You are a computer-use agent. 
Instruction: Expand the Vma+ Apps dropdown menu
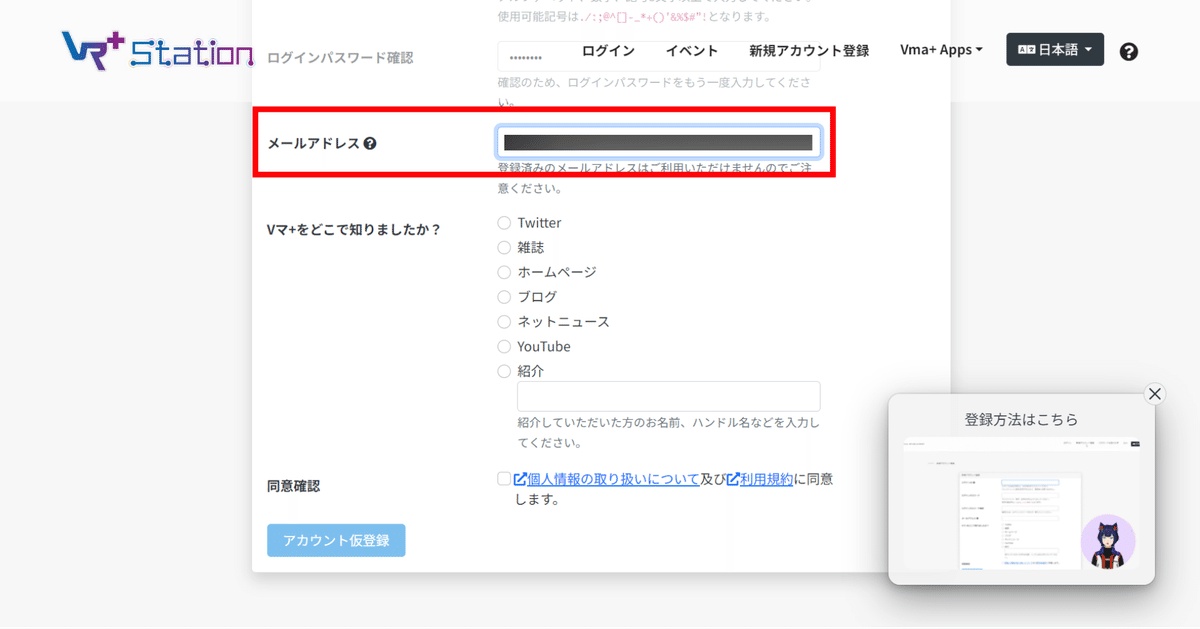pos(941,50)
